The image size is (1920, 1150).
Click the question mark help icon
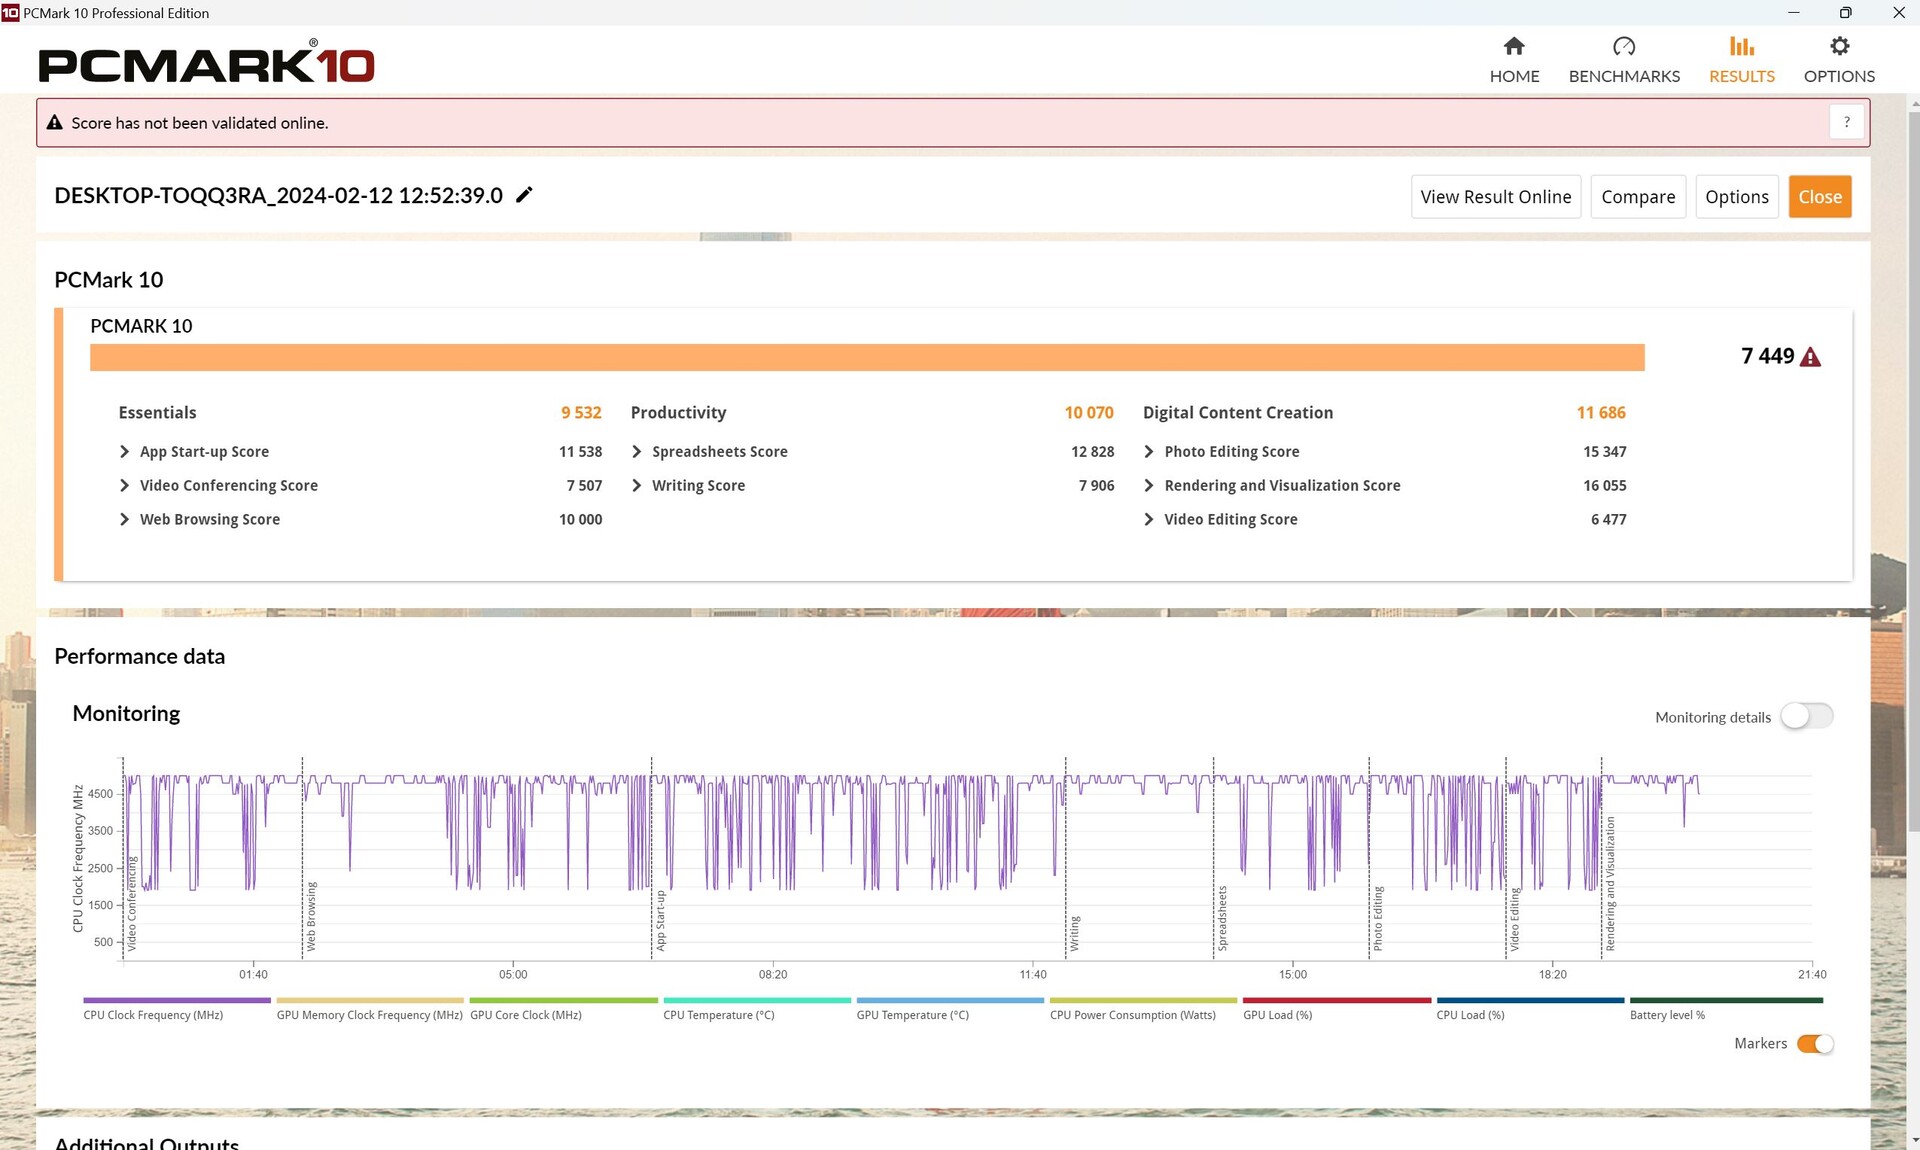pyautogui.click(x=1846, y=122)
